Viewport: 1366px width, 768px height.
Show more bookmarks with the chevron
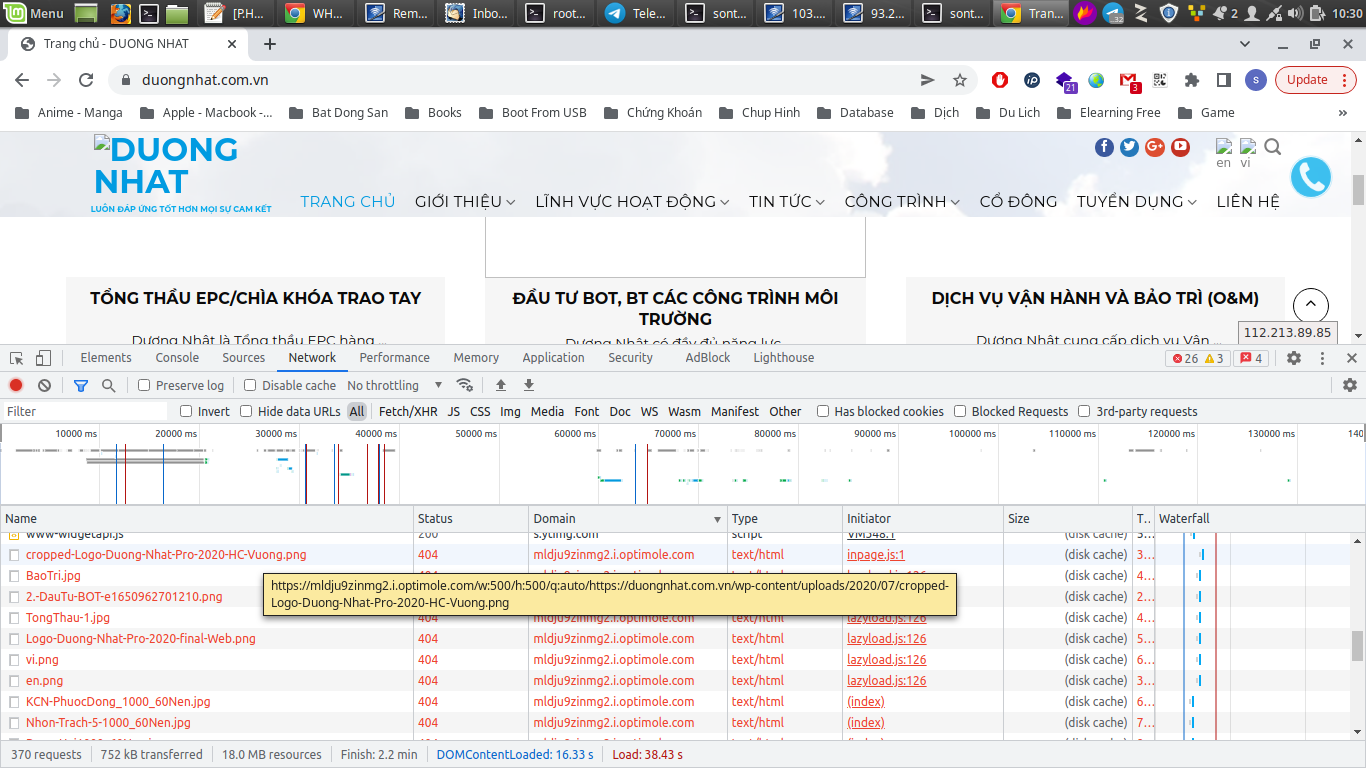(x=1341, y=113)
